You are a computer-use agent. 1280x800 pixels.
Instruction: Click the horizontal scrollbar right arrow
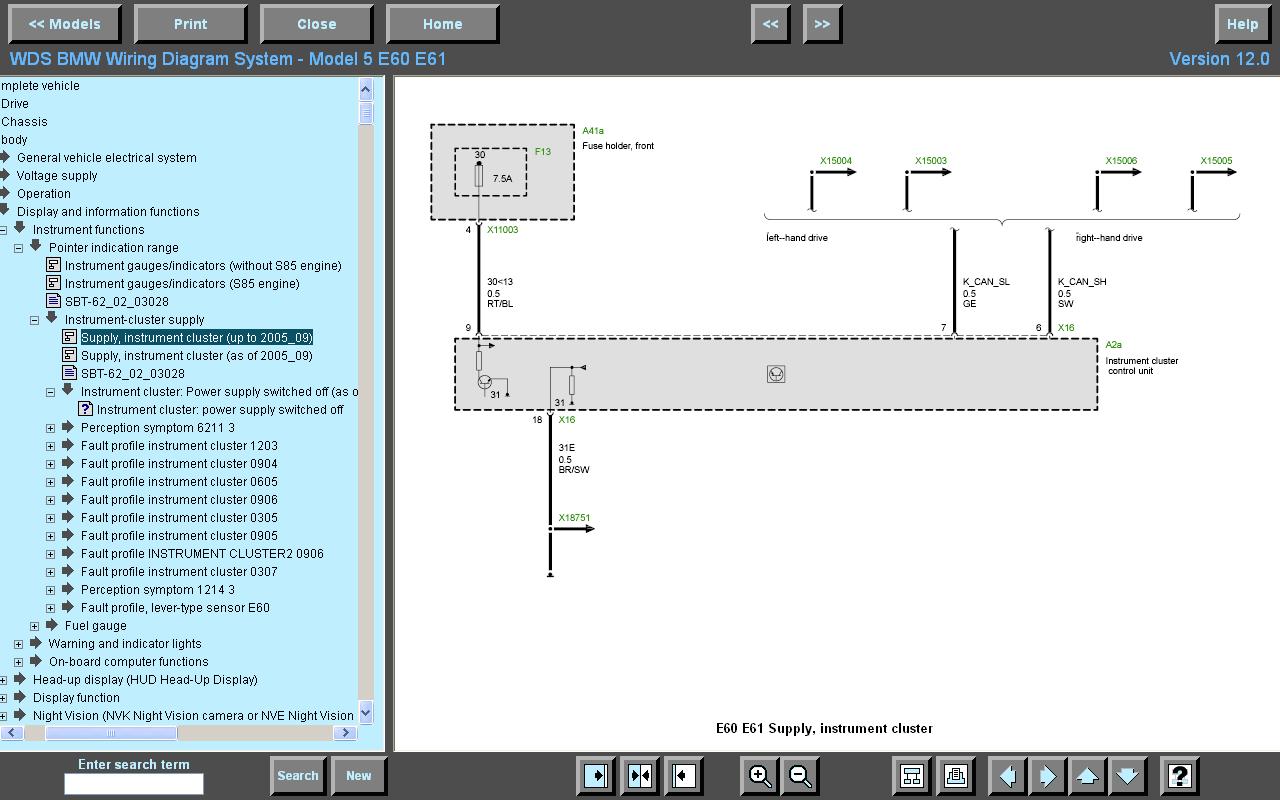pos(347,733)
